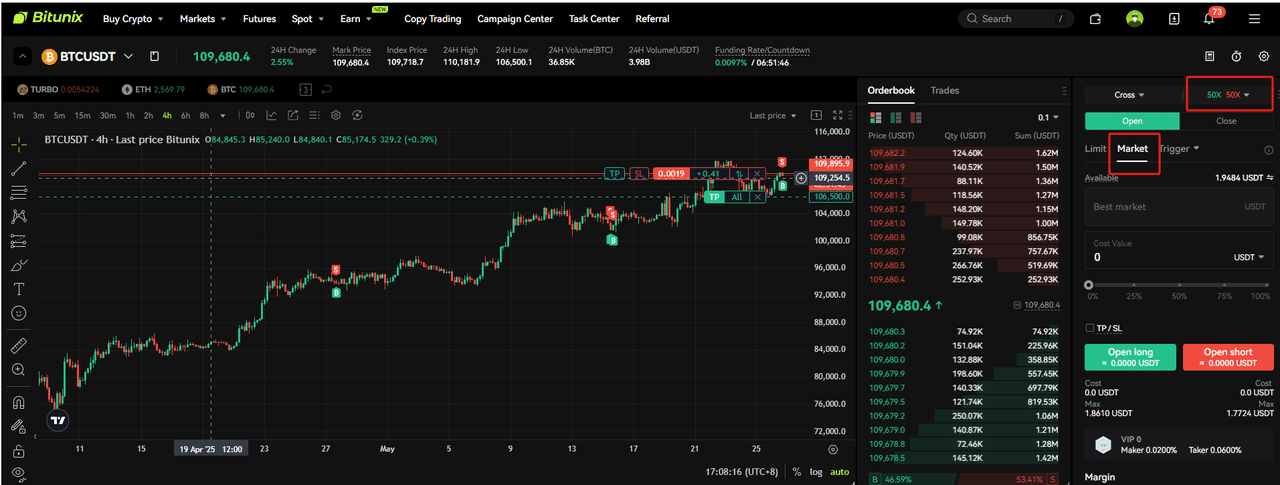Select the brush drawing tool
This screenshot has height=485, width=1280.
(x=18, y=265)
